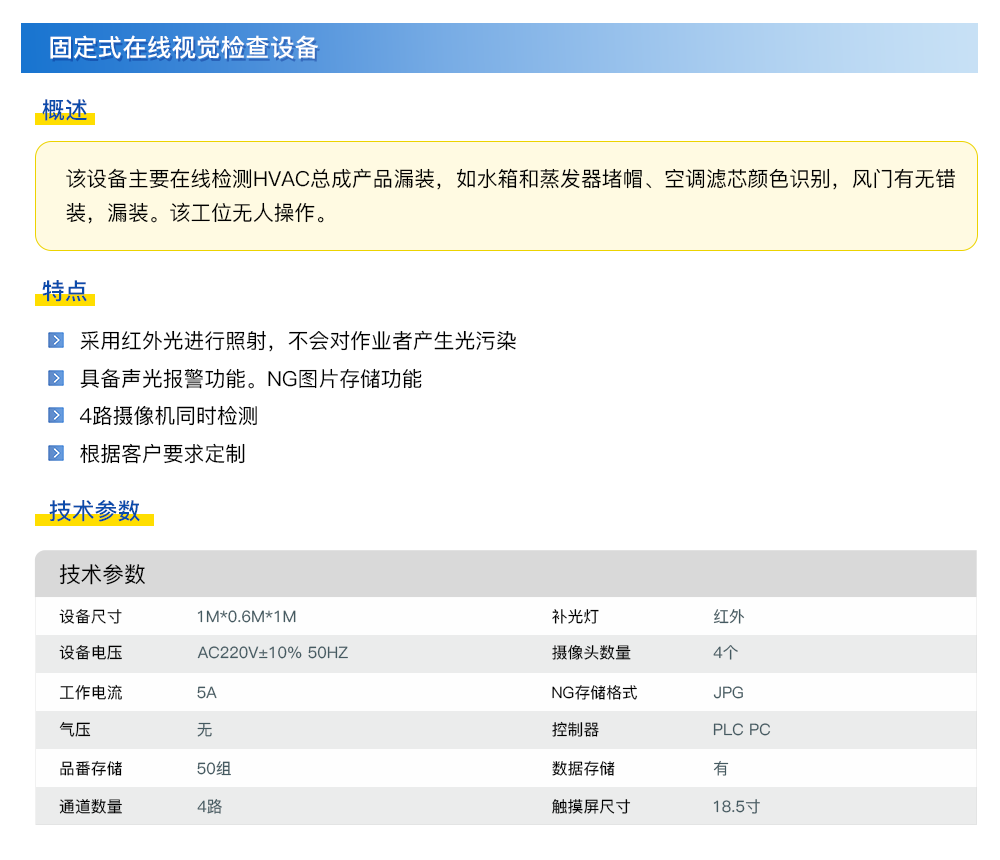
Task: Click the gray 技术参数 table header bar
Action: [505, 574]
